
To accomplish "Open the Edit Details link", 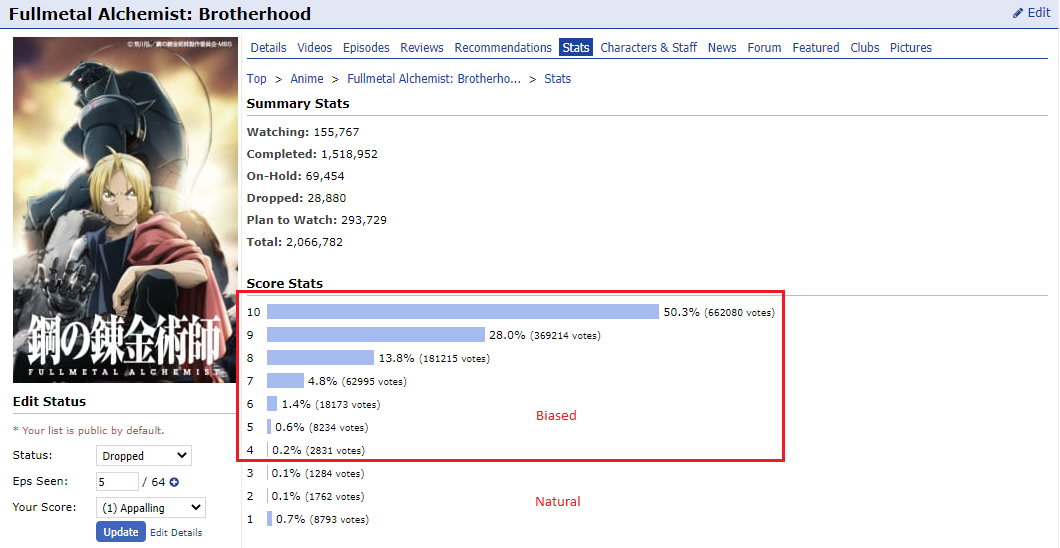I will (x=176, y=532).
